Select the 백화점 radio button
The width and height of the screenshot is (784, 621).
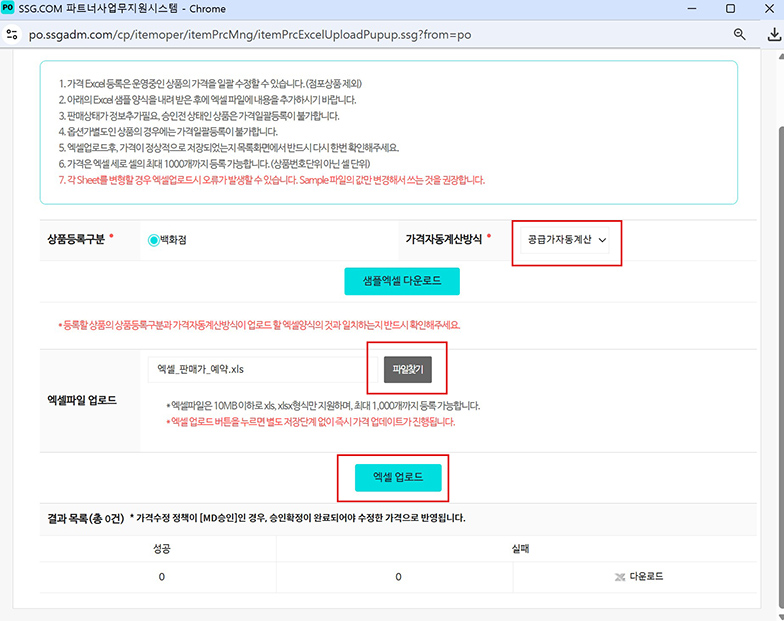(x=154, y=240)
